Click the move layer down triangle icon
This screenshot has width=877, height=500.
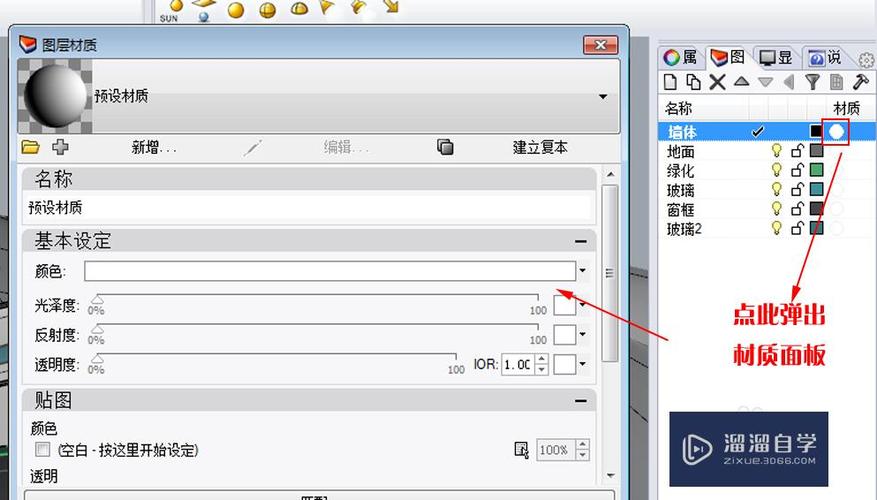pyautogui.click(x=765, y=83)
